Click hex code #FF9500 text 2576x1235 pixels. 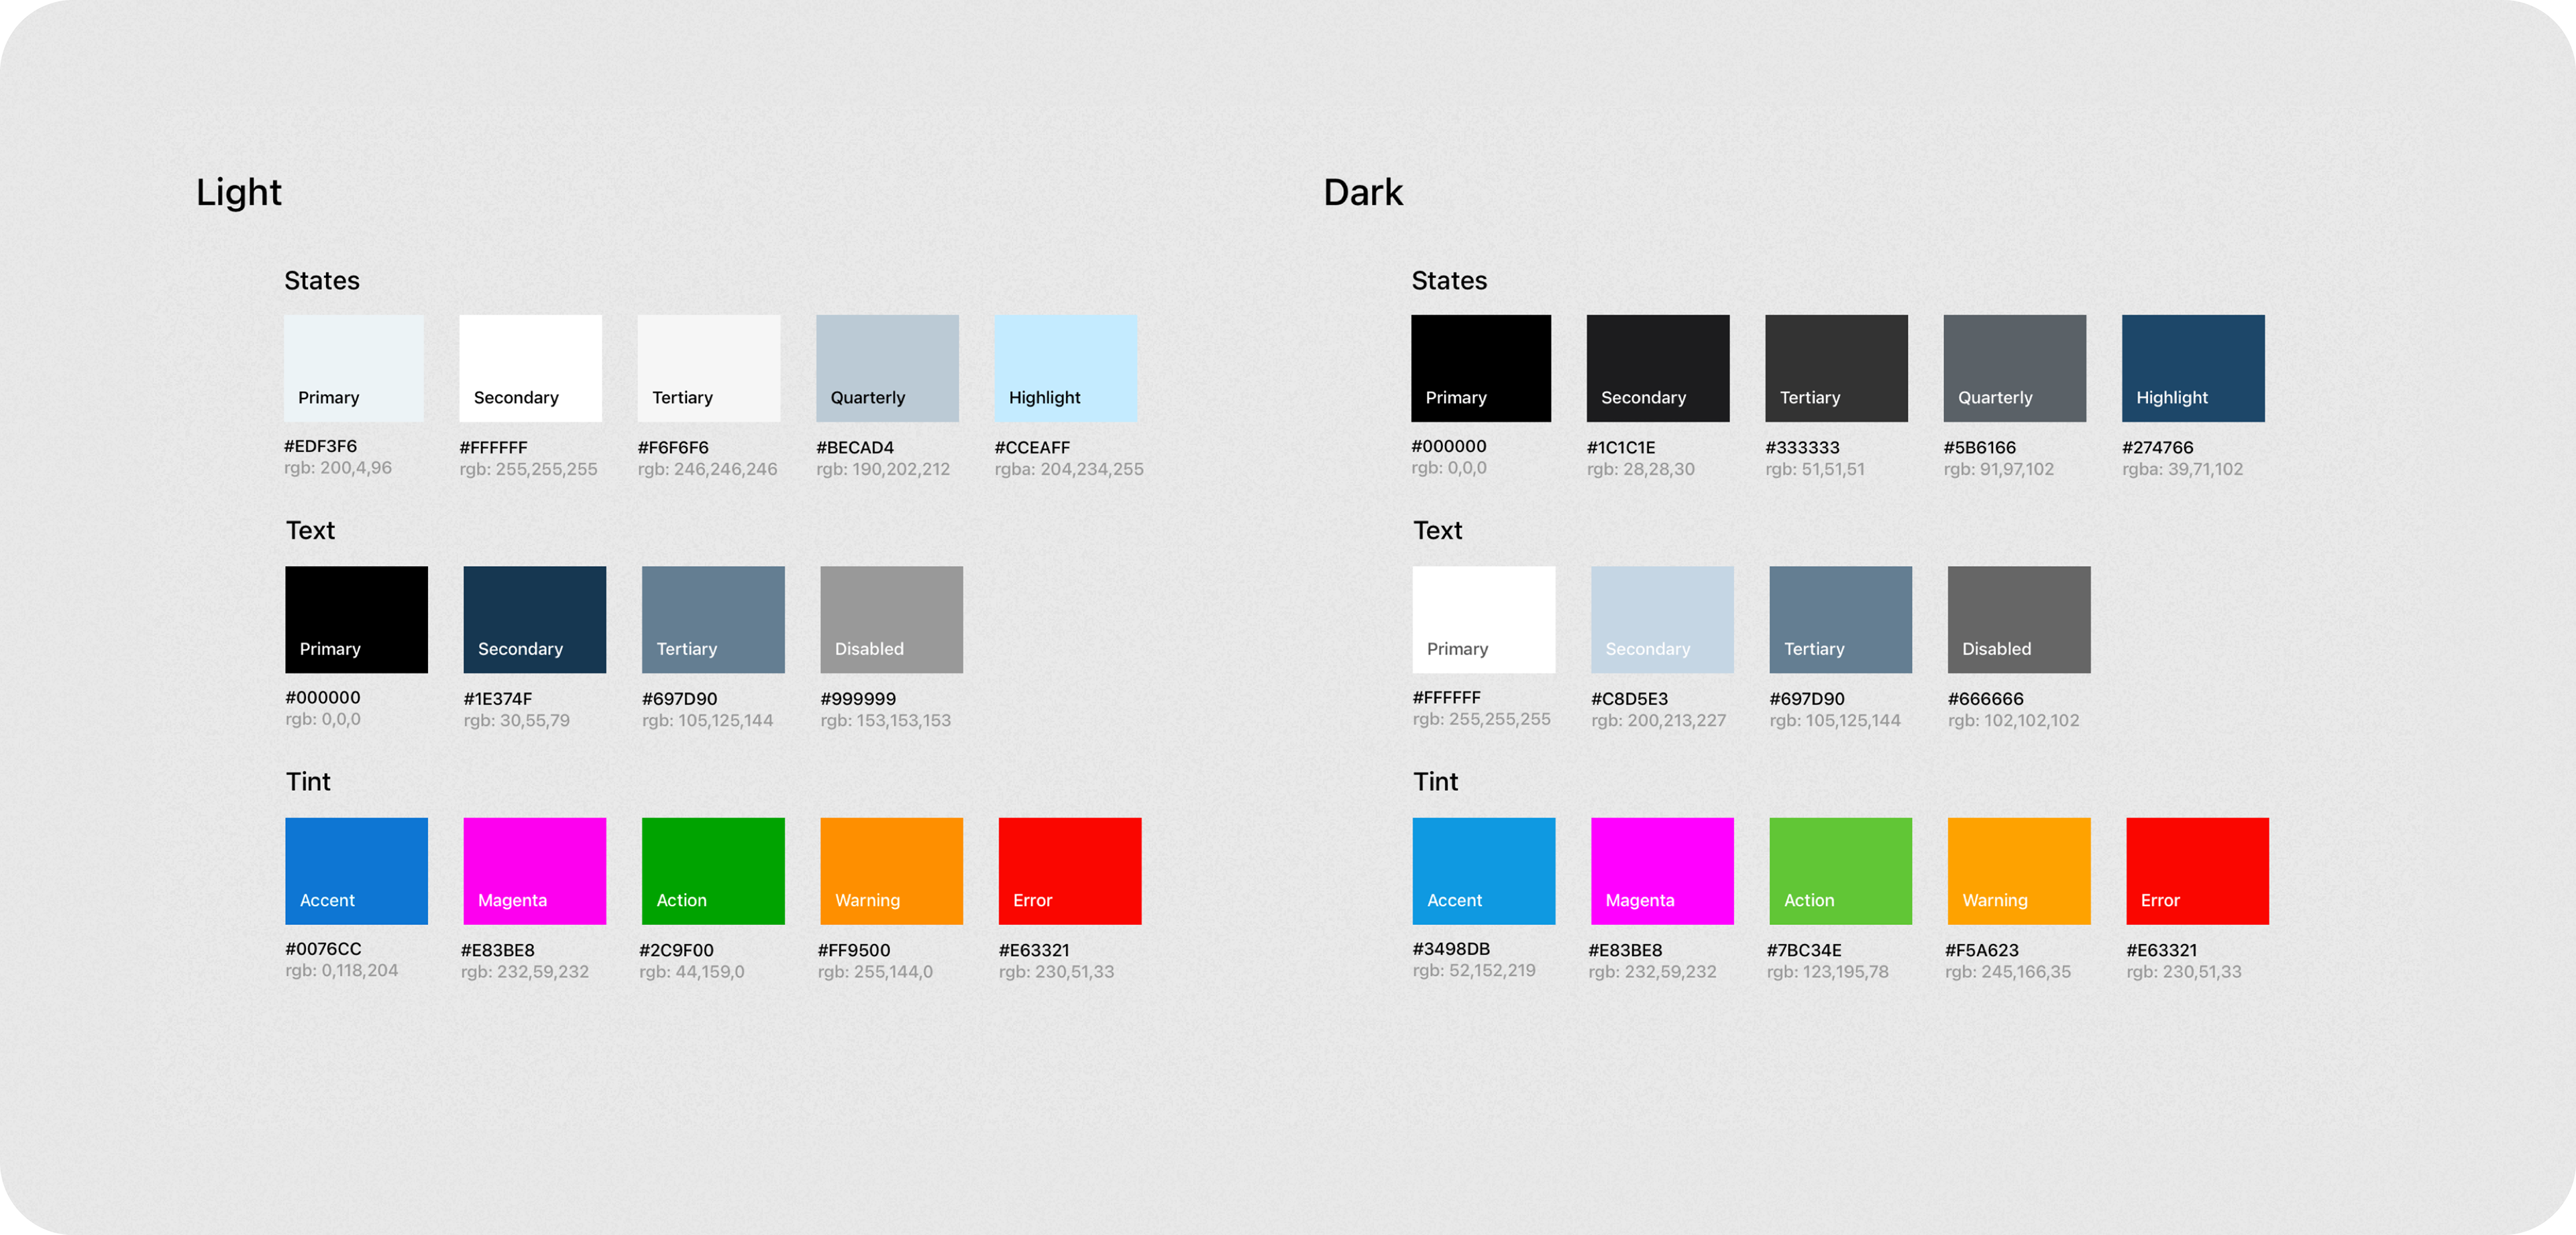pos(854,950)
